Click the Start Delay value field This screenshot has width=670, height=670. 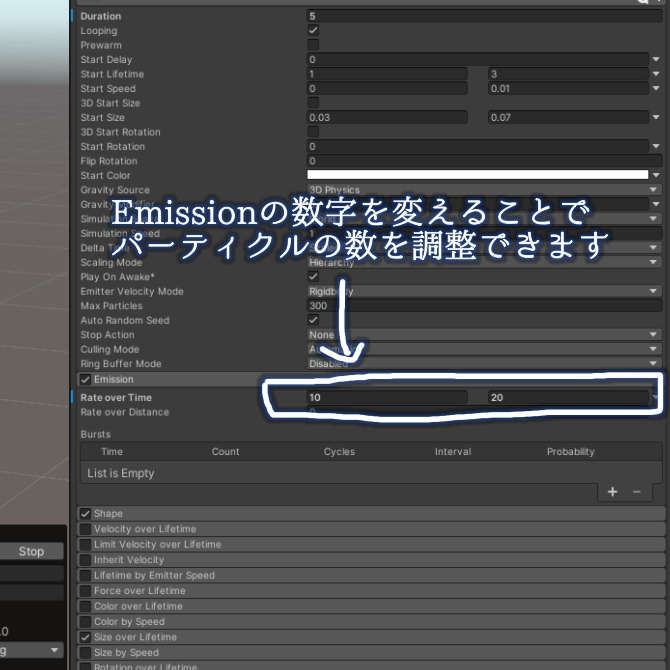click(x=478, y=59)
